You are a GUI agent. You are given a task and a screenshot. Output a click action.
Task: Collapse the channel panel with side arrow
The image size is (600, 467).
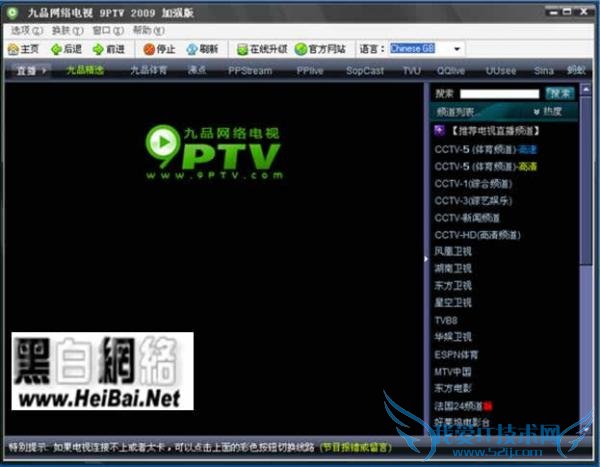tap(426, 259)
